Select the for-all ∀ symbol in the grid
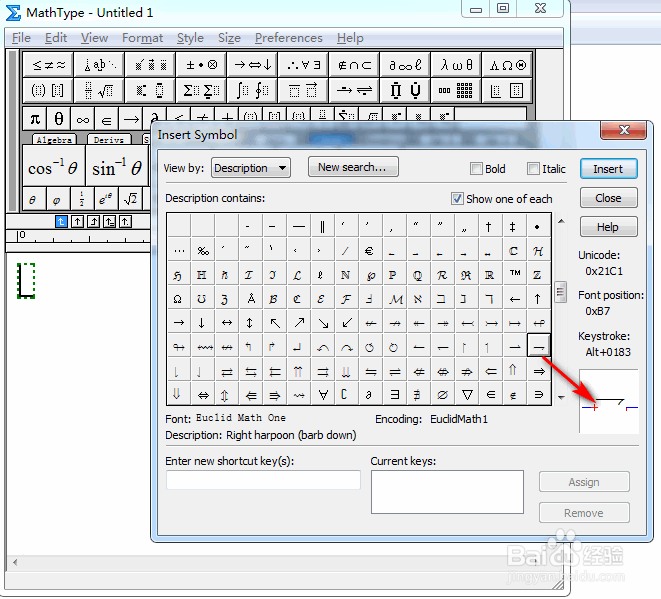Screen dimensions: 661x599 (x=323, y=394)
